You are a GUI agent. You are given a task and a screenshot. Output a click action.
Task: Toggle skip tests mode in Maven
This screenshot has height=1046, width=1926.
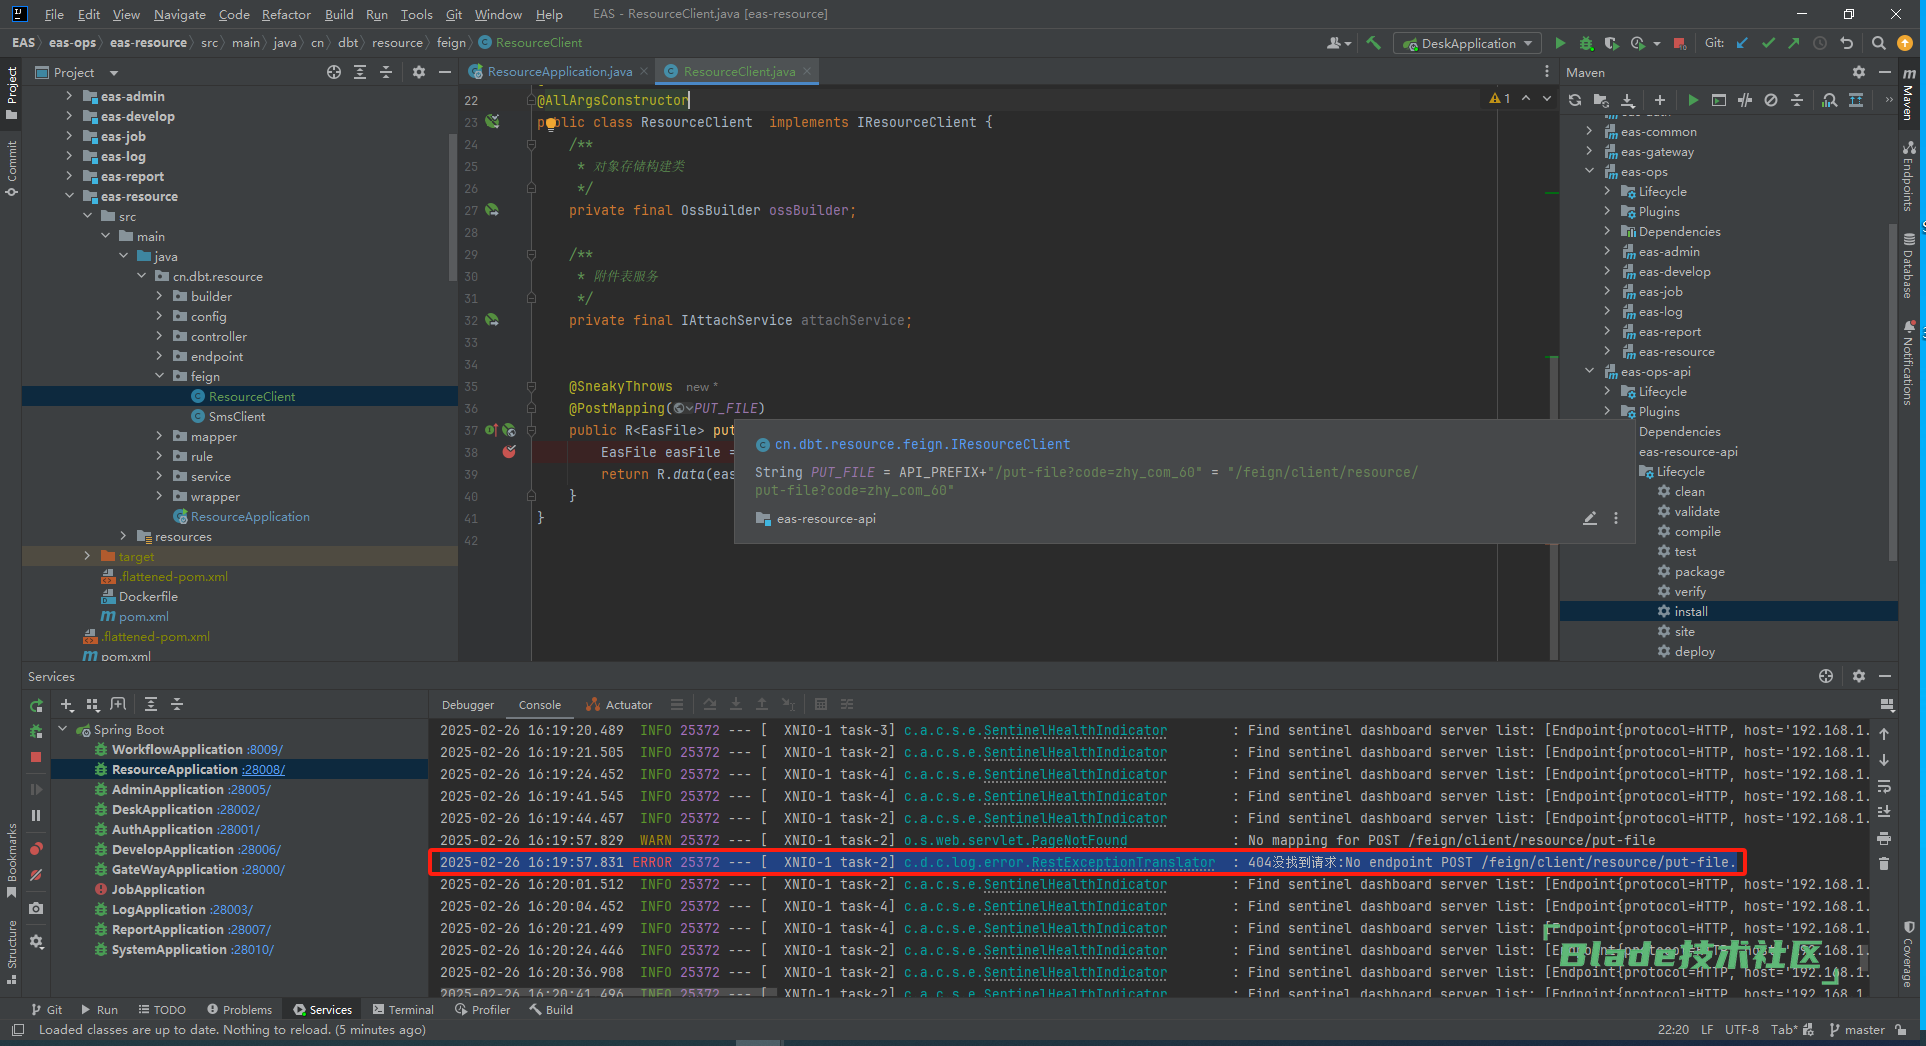pos(1771,100)
